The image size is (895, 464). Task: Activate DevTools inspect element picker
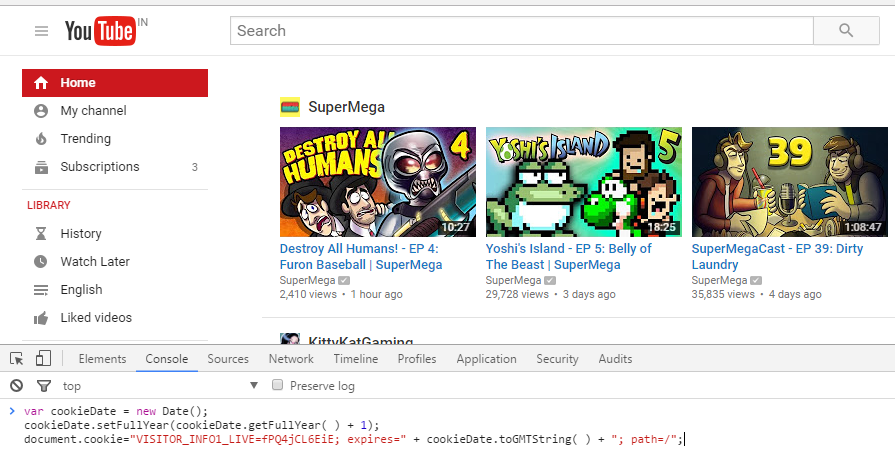click(17, 358)
